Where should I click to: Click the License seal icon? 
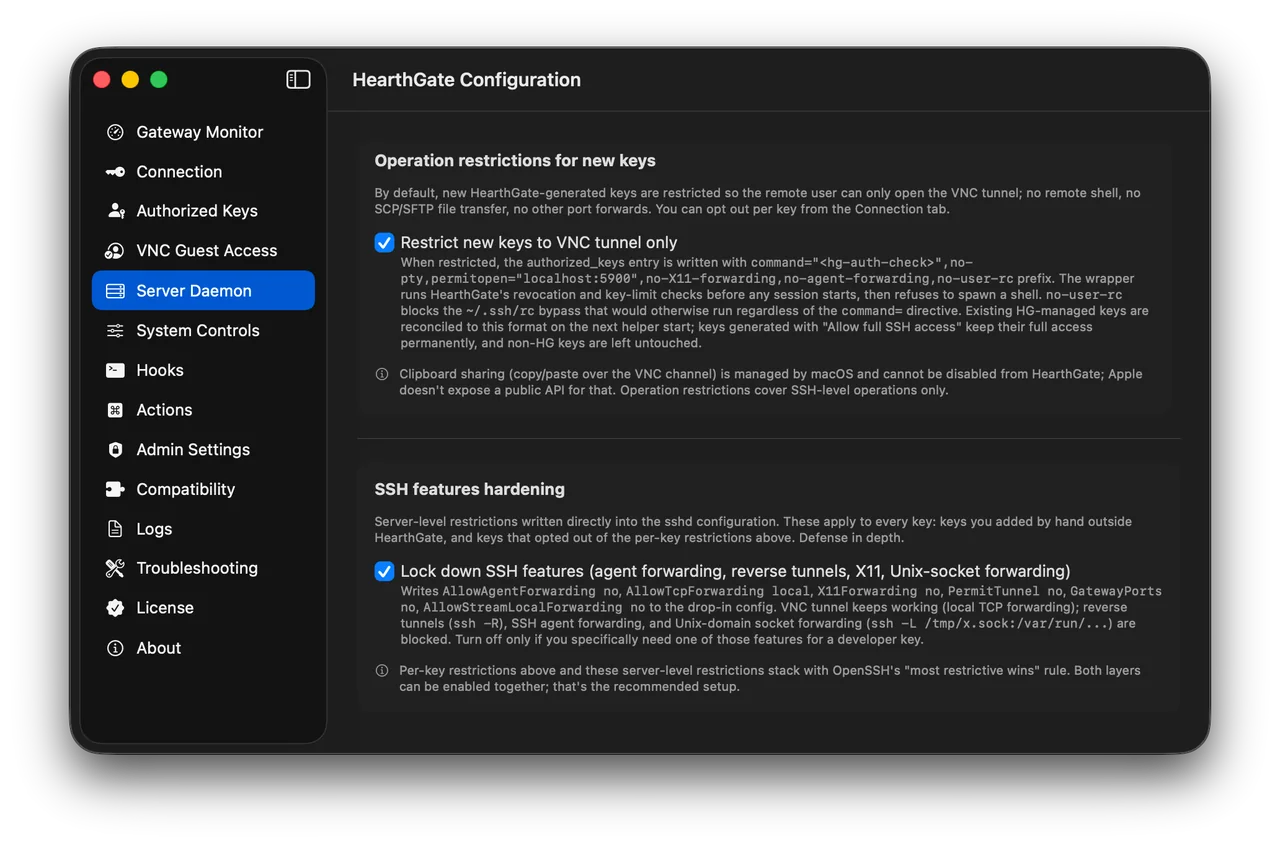tap(115, 608)
